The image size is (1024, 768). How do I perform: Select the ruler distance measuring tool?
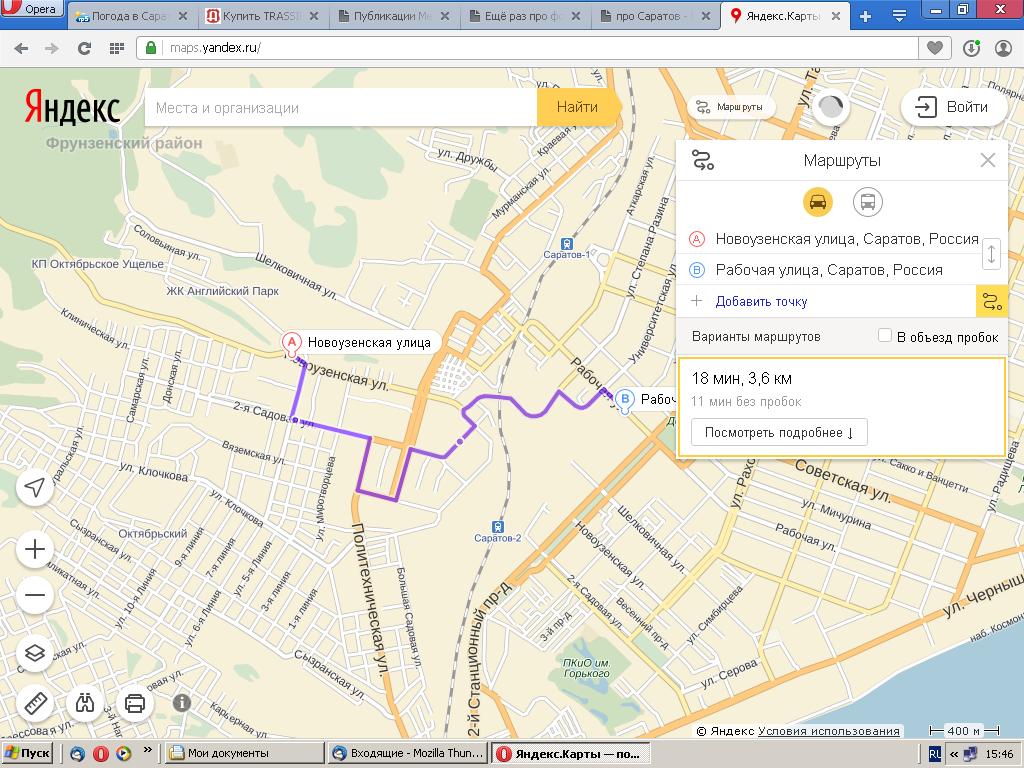tap(35, 703)
